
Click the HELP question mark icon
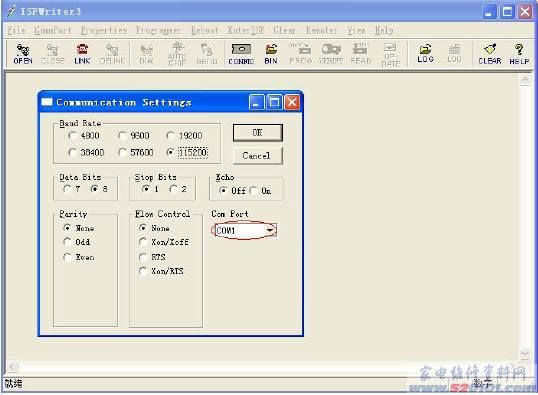519,54
